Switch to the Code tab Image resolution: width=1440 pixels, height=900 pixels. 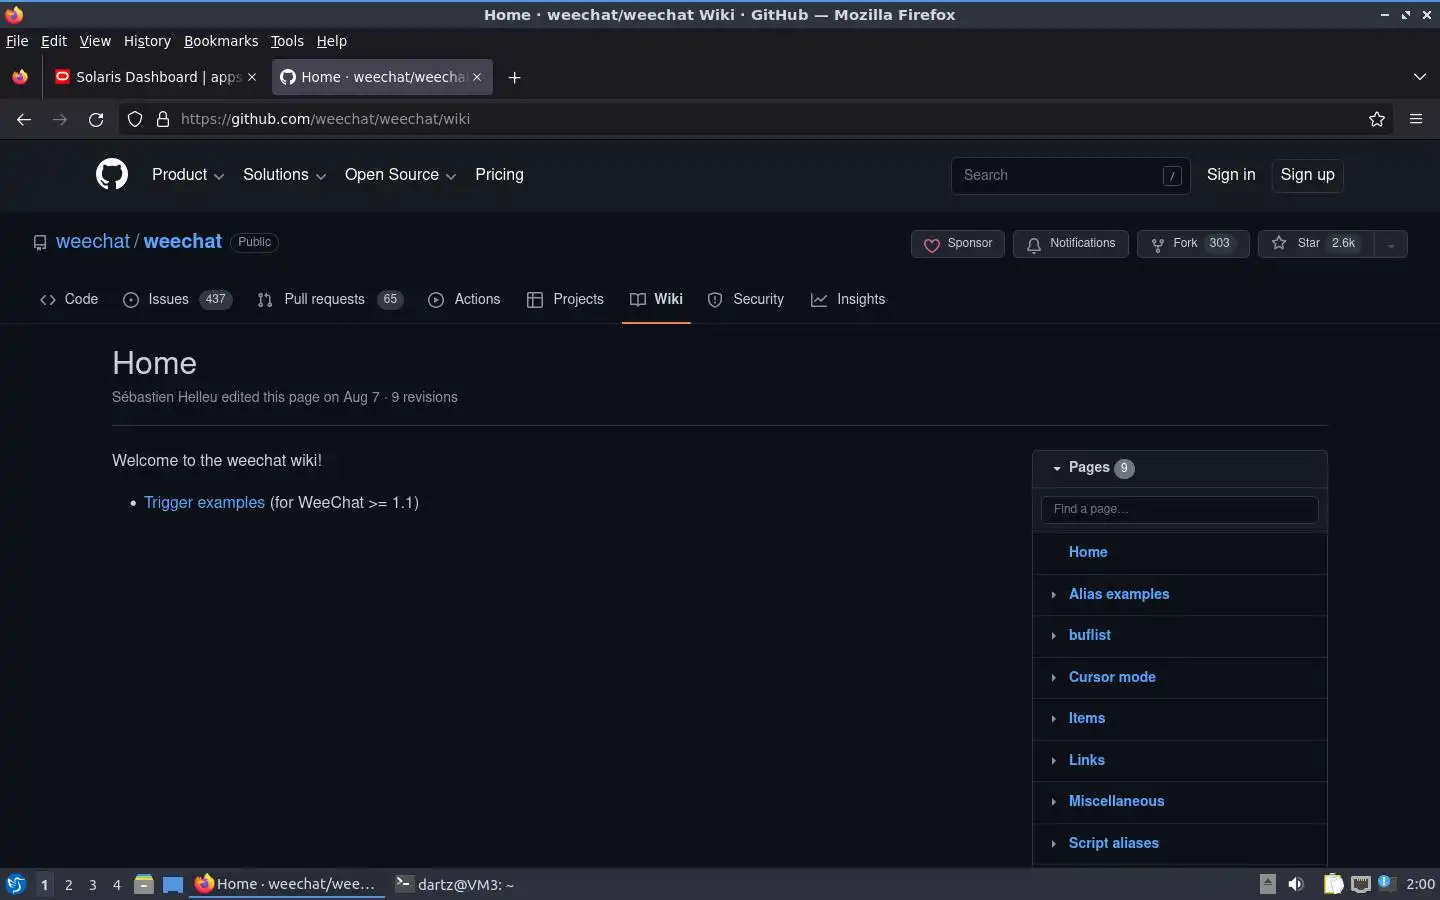pos(69,300)
